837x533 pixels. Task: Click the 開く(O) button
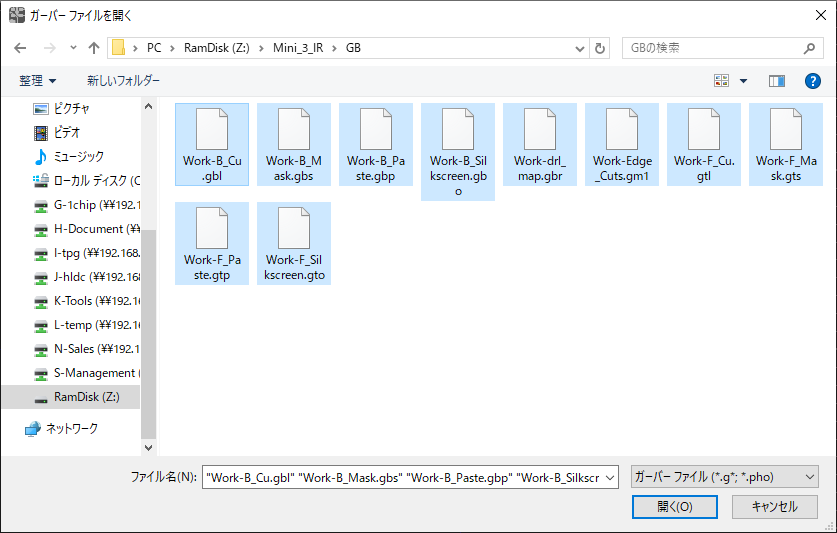[675, 506]
